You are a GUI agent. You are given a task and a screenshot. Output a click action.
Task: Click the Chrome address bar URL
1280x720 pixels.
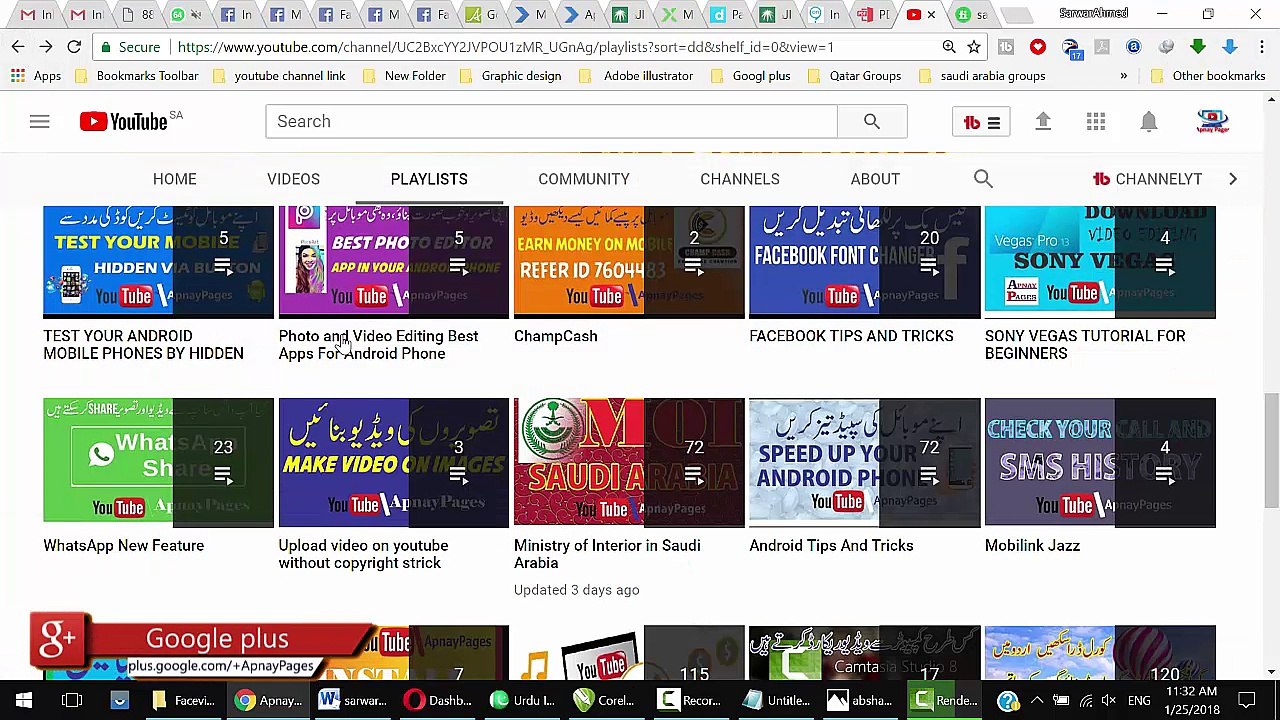pyautogui.click(x=505, y=47)
